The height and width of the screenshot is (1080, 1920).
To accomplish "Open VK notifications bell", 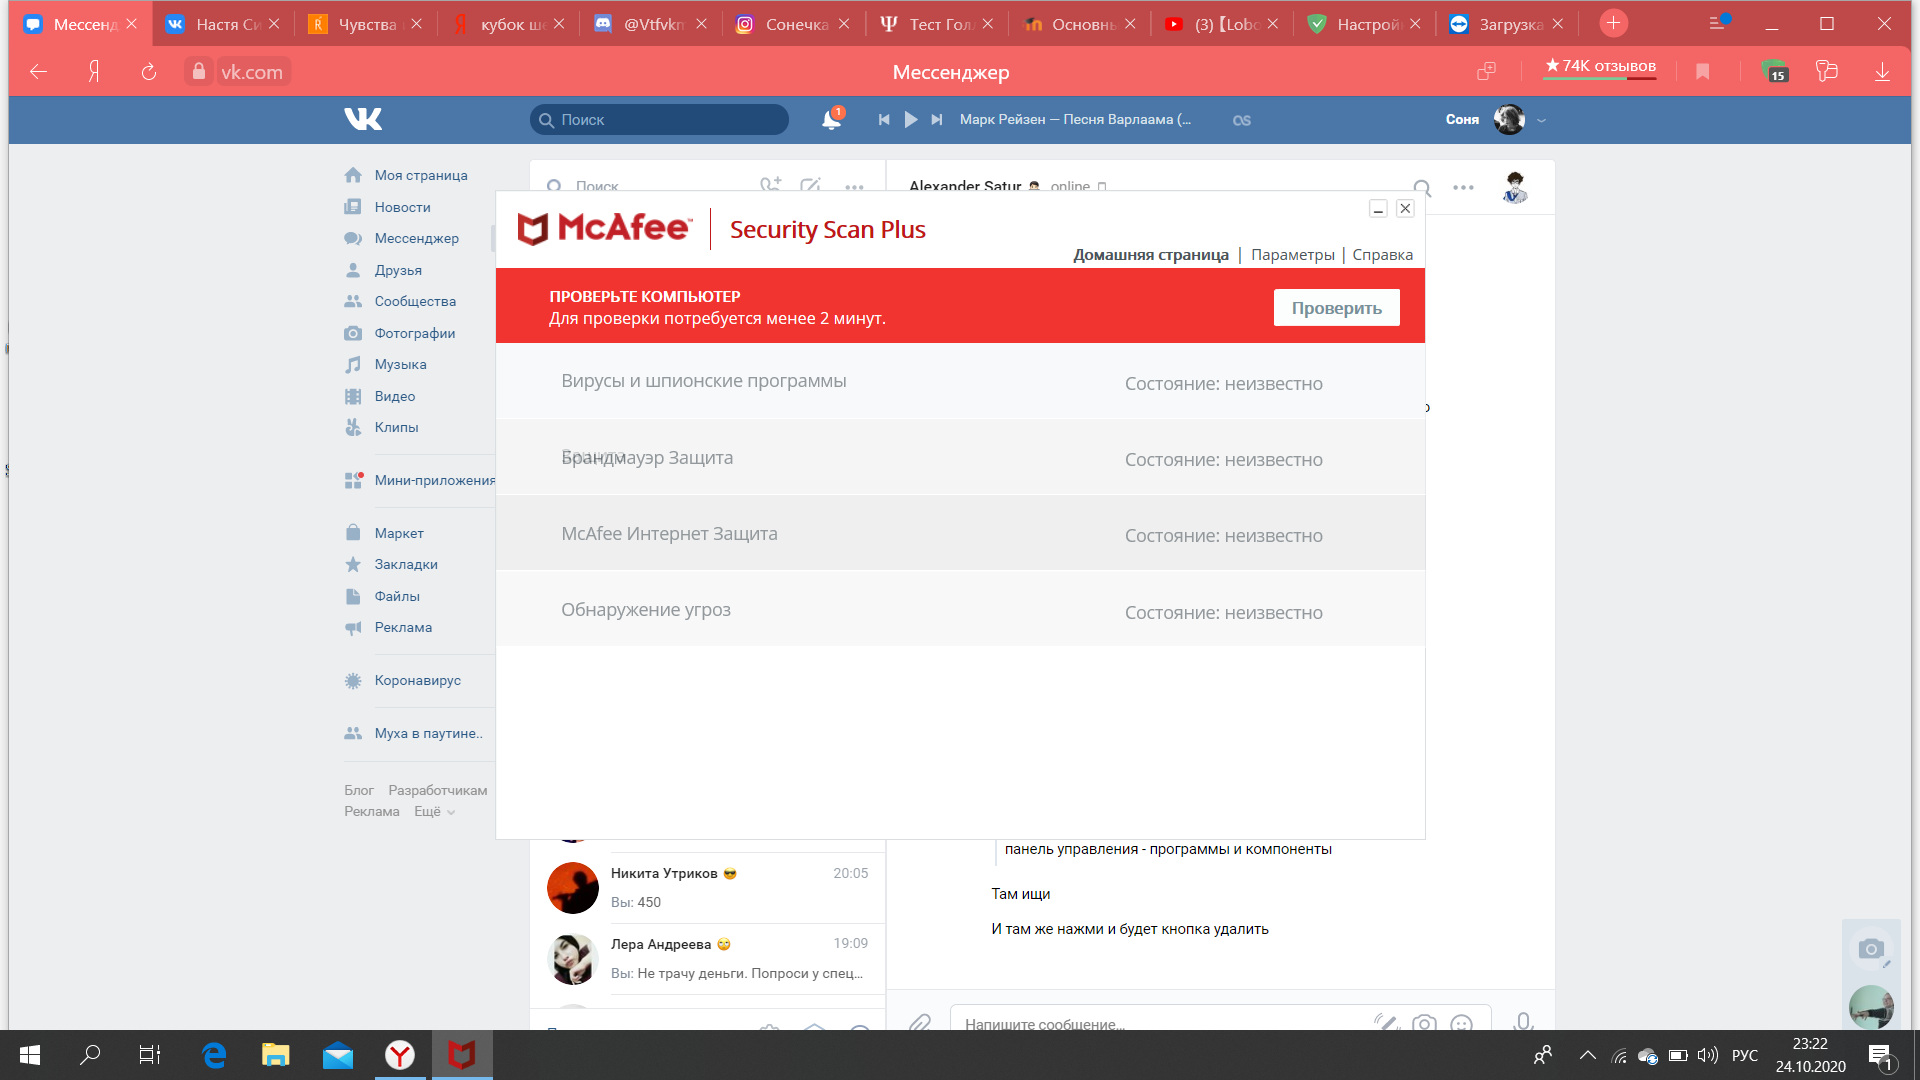I will 831,119.
